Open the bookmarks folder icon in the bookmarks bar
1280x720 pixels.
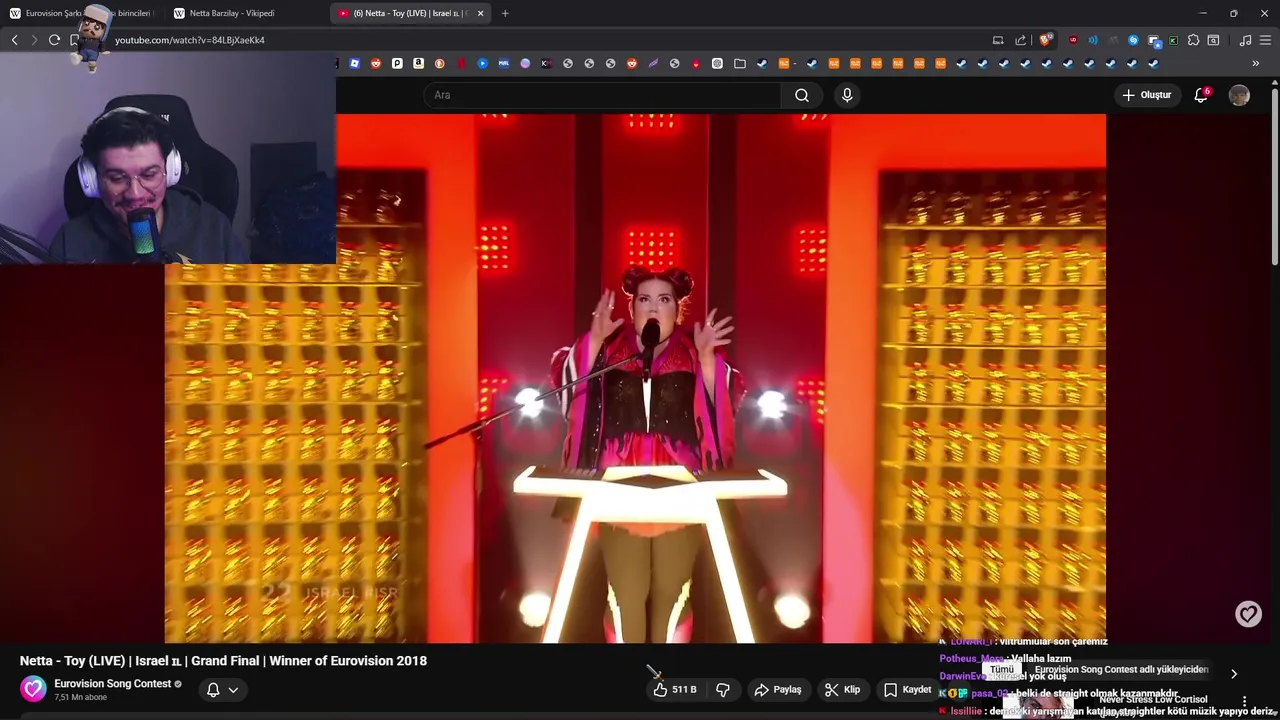pyautogui.click(x=740, y=63)
